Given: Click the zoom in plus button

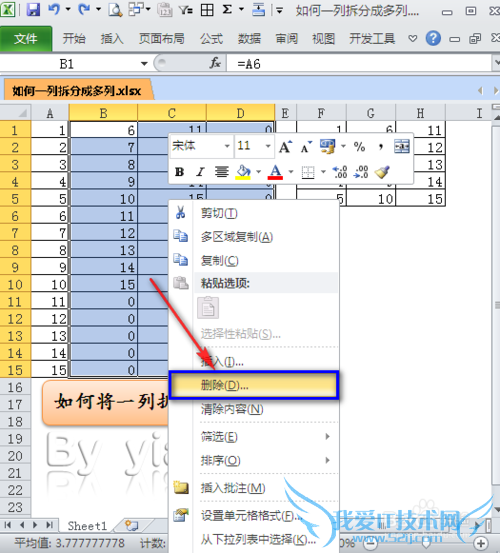Looking at the screenshot, I should pyautogui.click(x=481, y=543).
